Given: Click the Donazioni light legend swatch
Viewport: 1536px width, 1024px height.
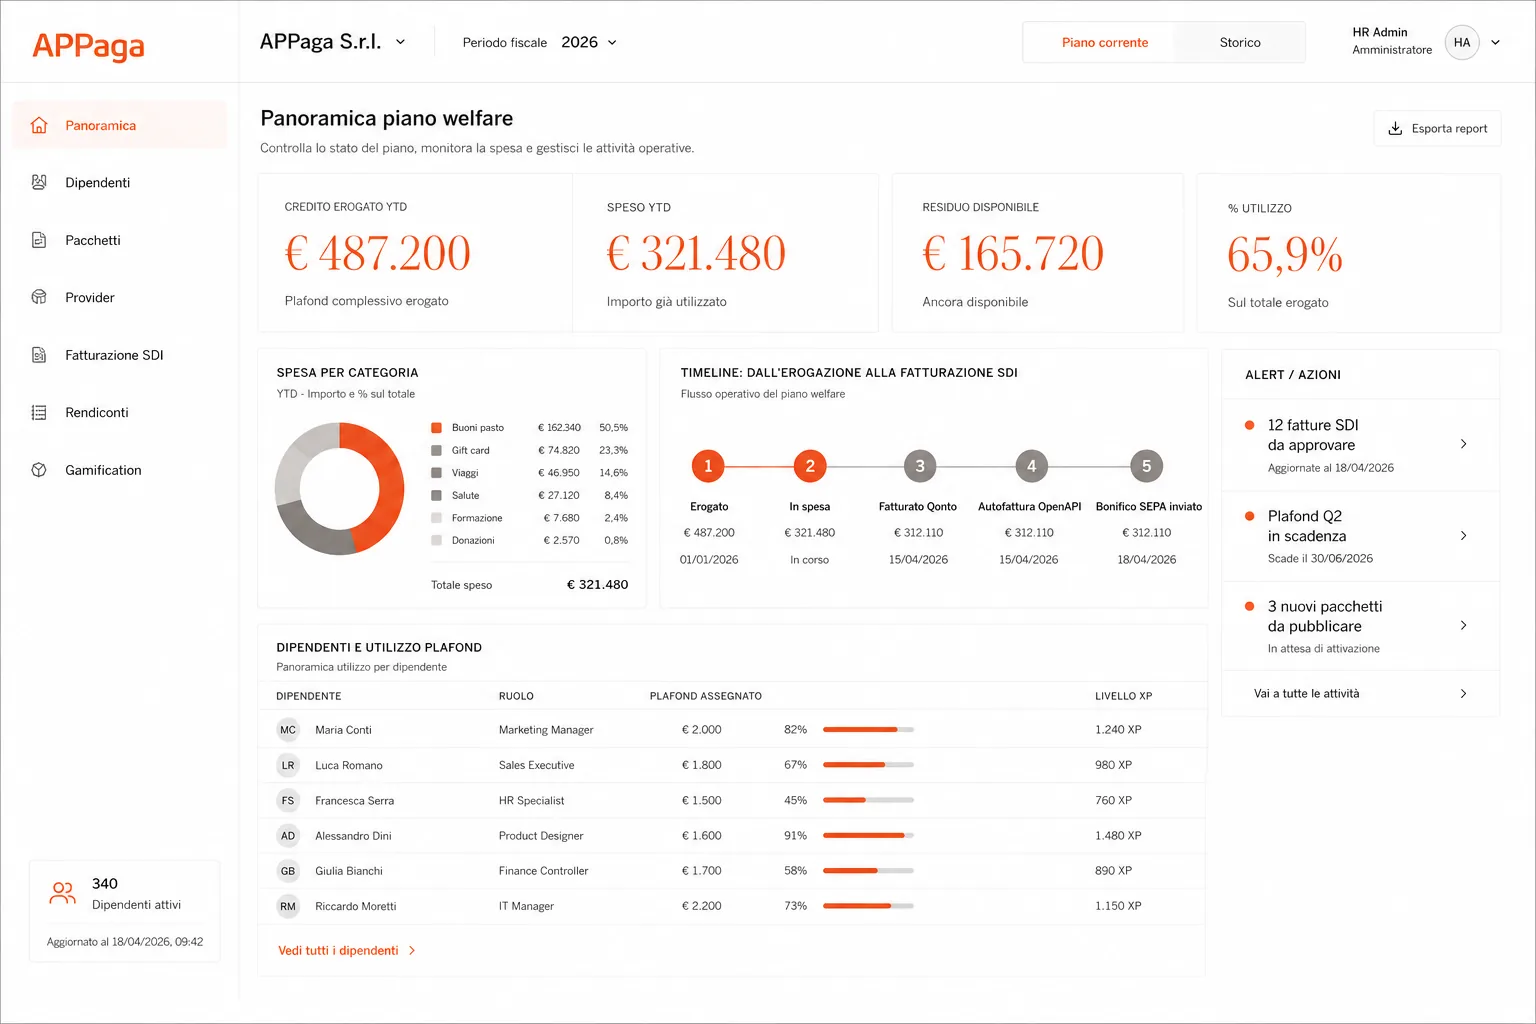Looking at the screenshot, I should pos(436,540).
